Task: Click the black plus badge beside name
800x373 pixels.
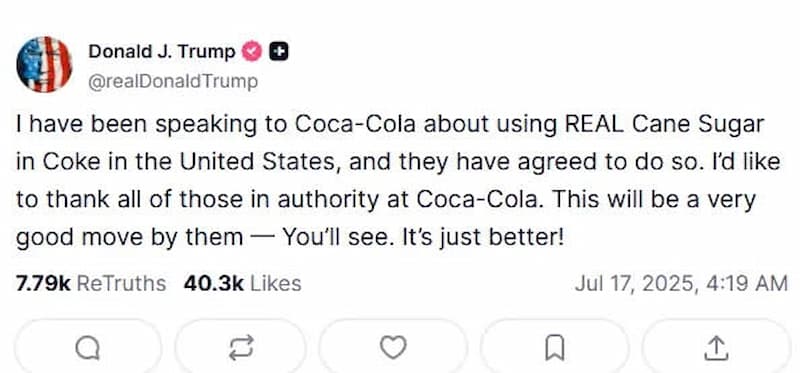Action: point(279,52)
